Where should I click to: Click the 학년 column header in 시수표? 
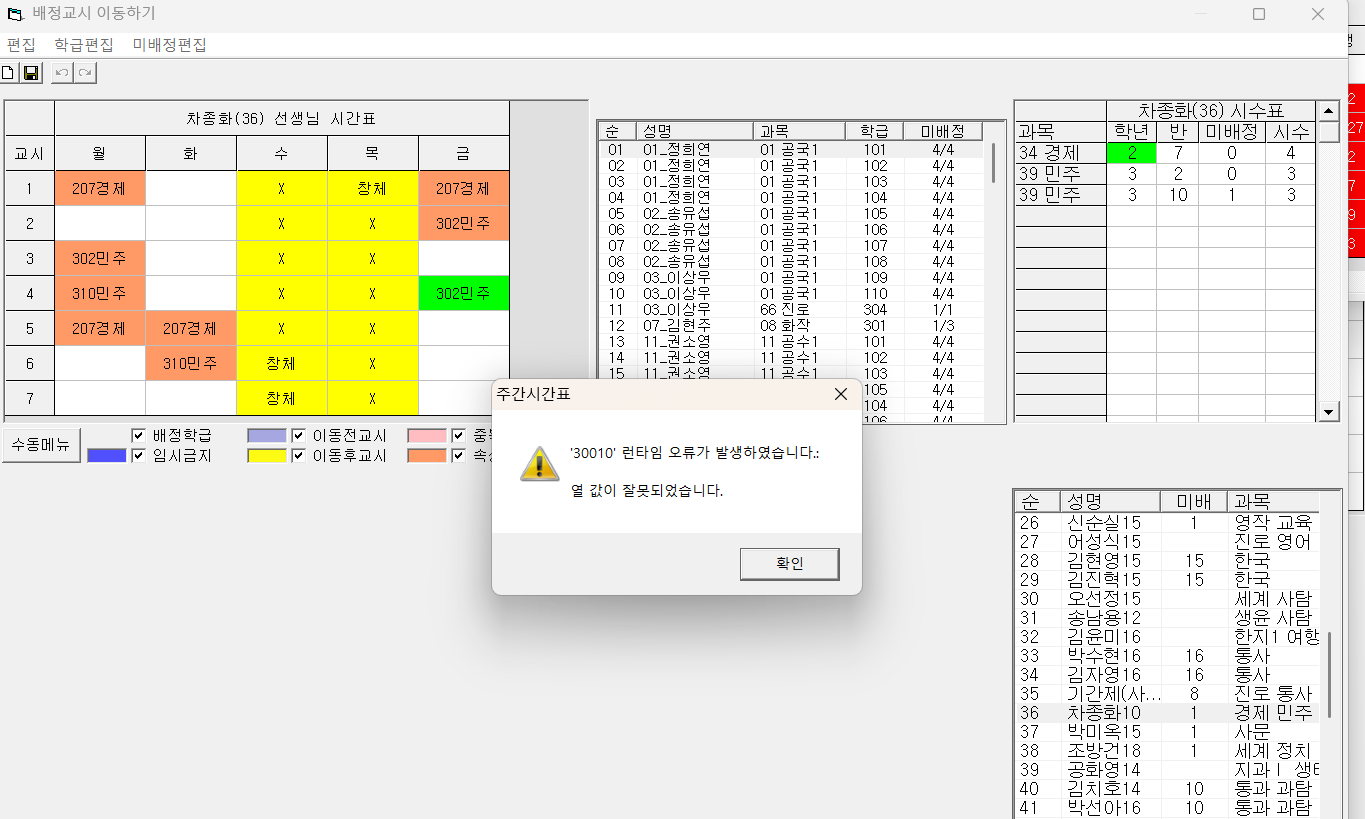tap(1131, 132)
